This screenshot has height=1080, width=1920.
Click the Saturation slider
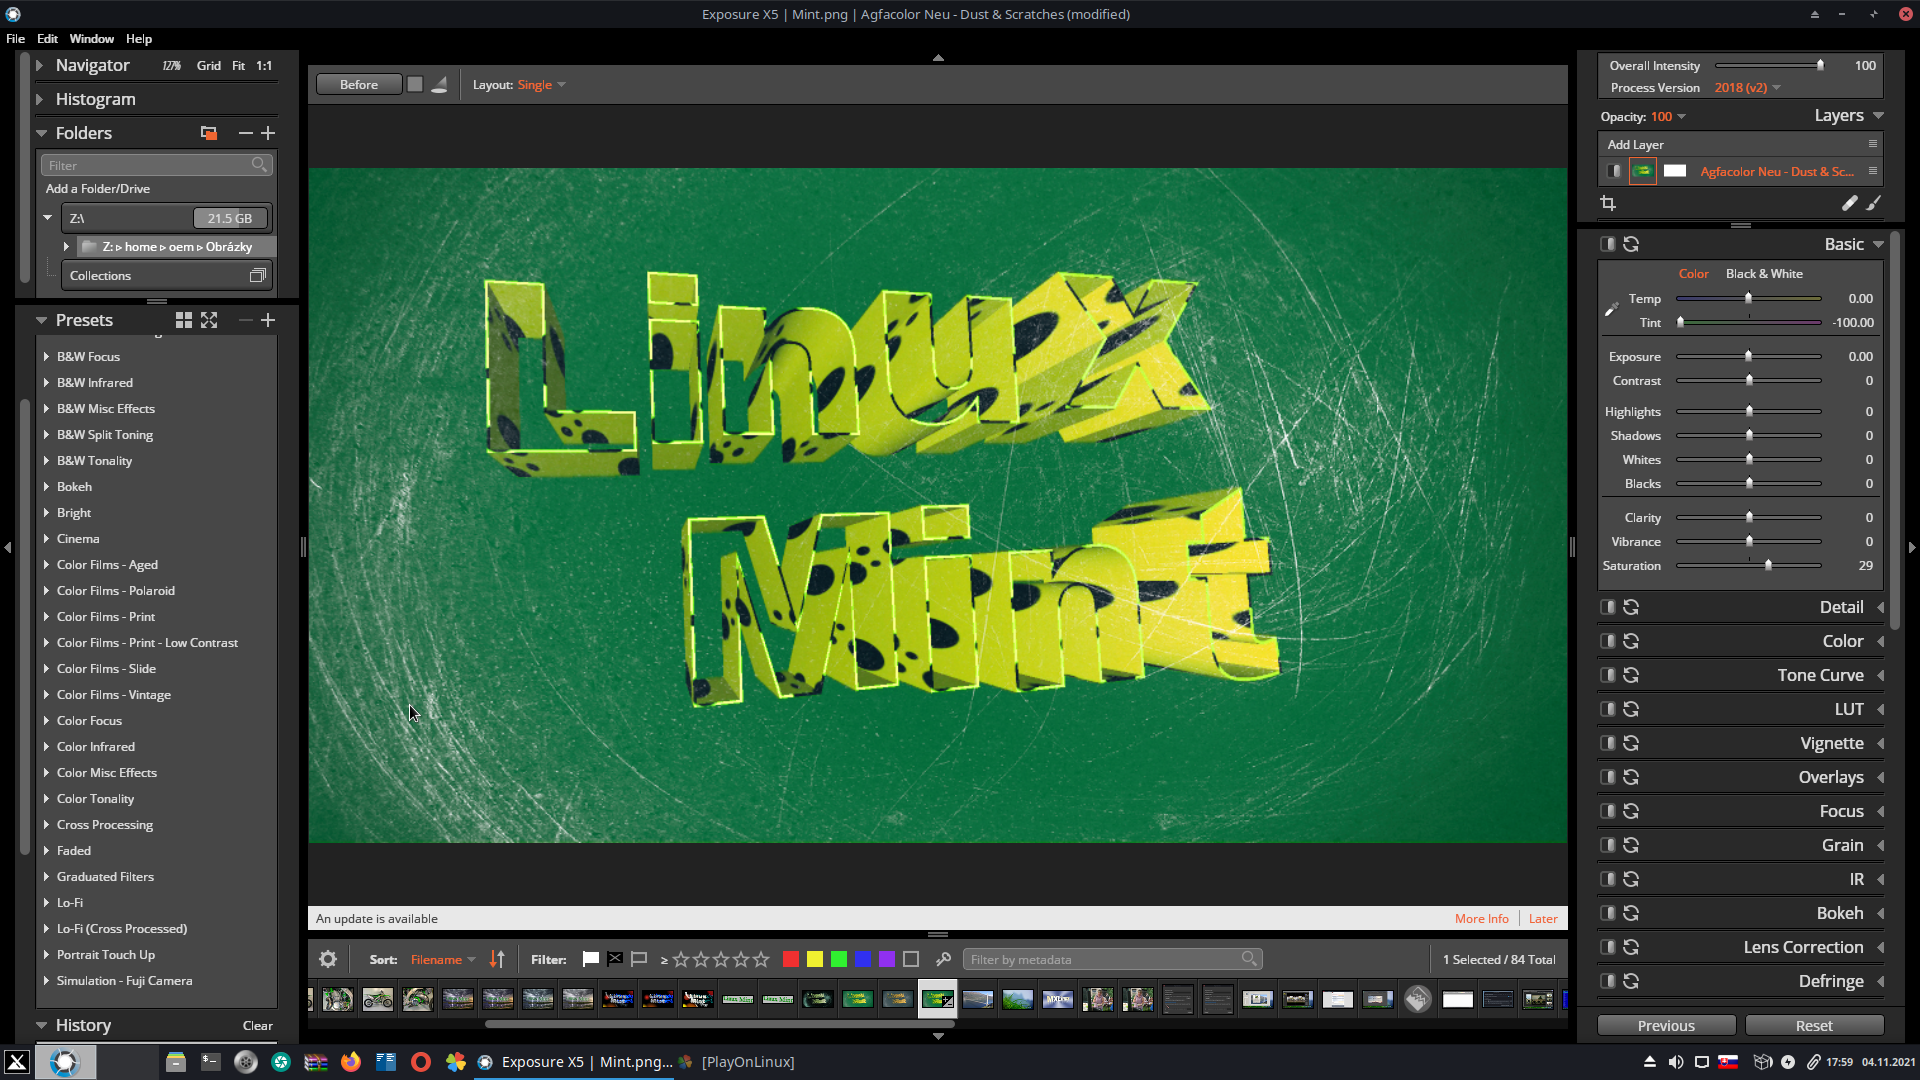(1748, 566)
